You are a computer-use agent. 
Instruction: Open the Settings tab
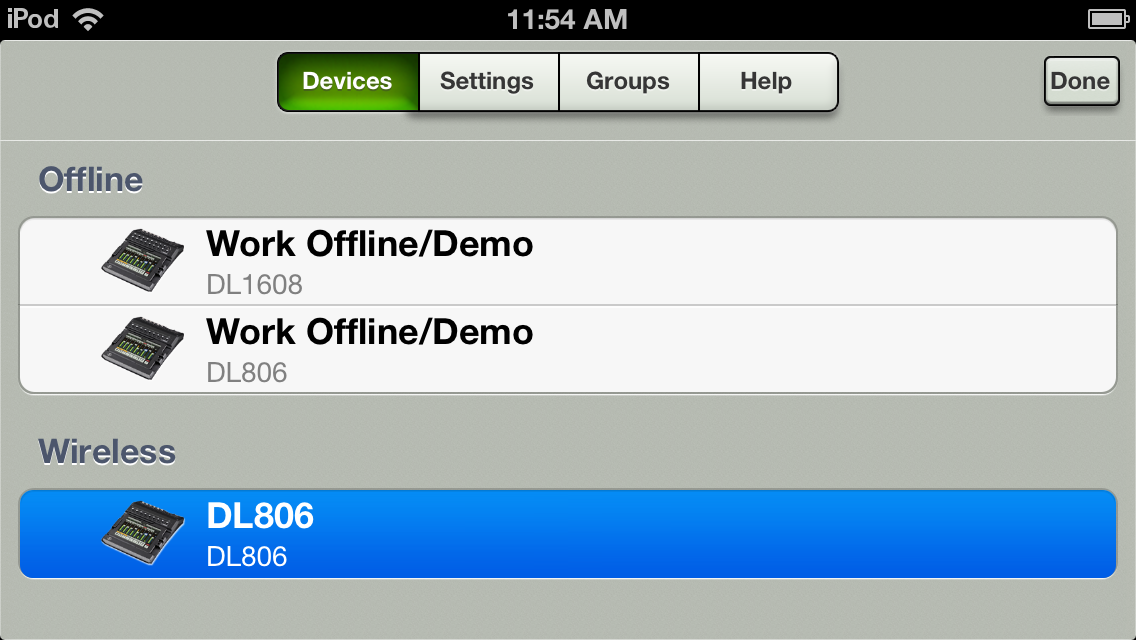488,81
